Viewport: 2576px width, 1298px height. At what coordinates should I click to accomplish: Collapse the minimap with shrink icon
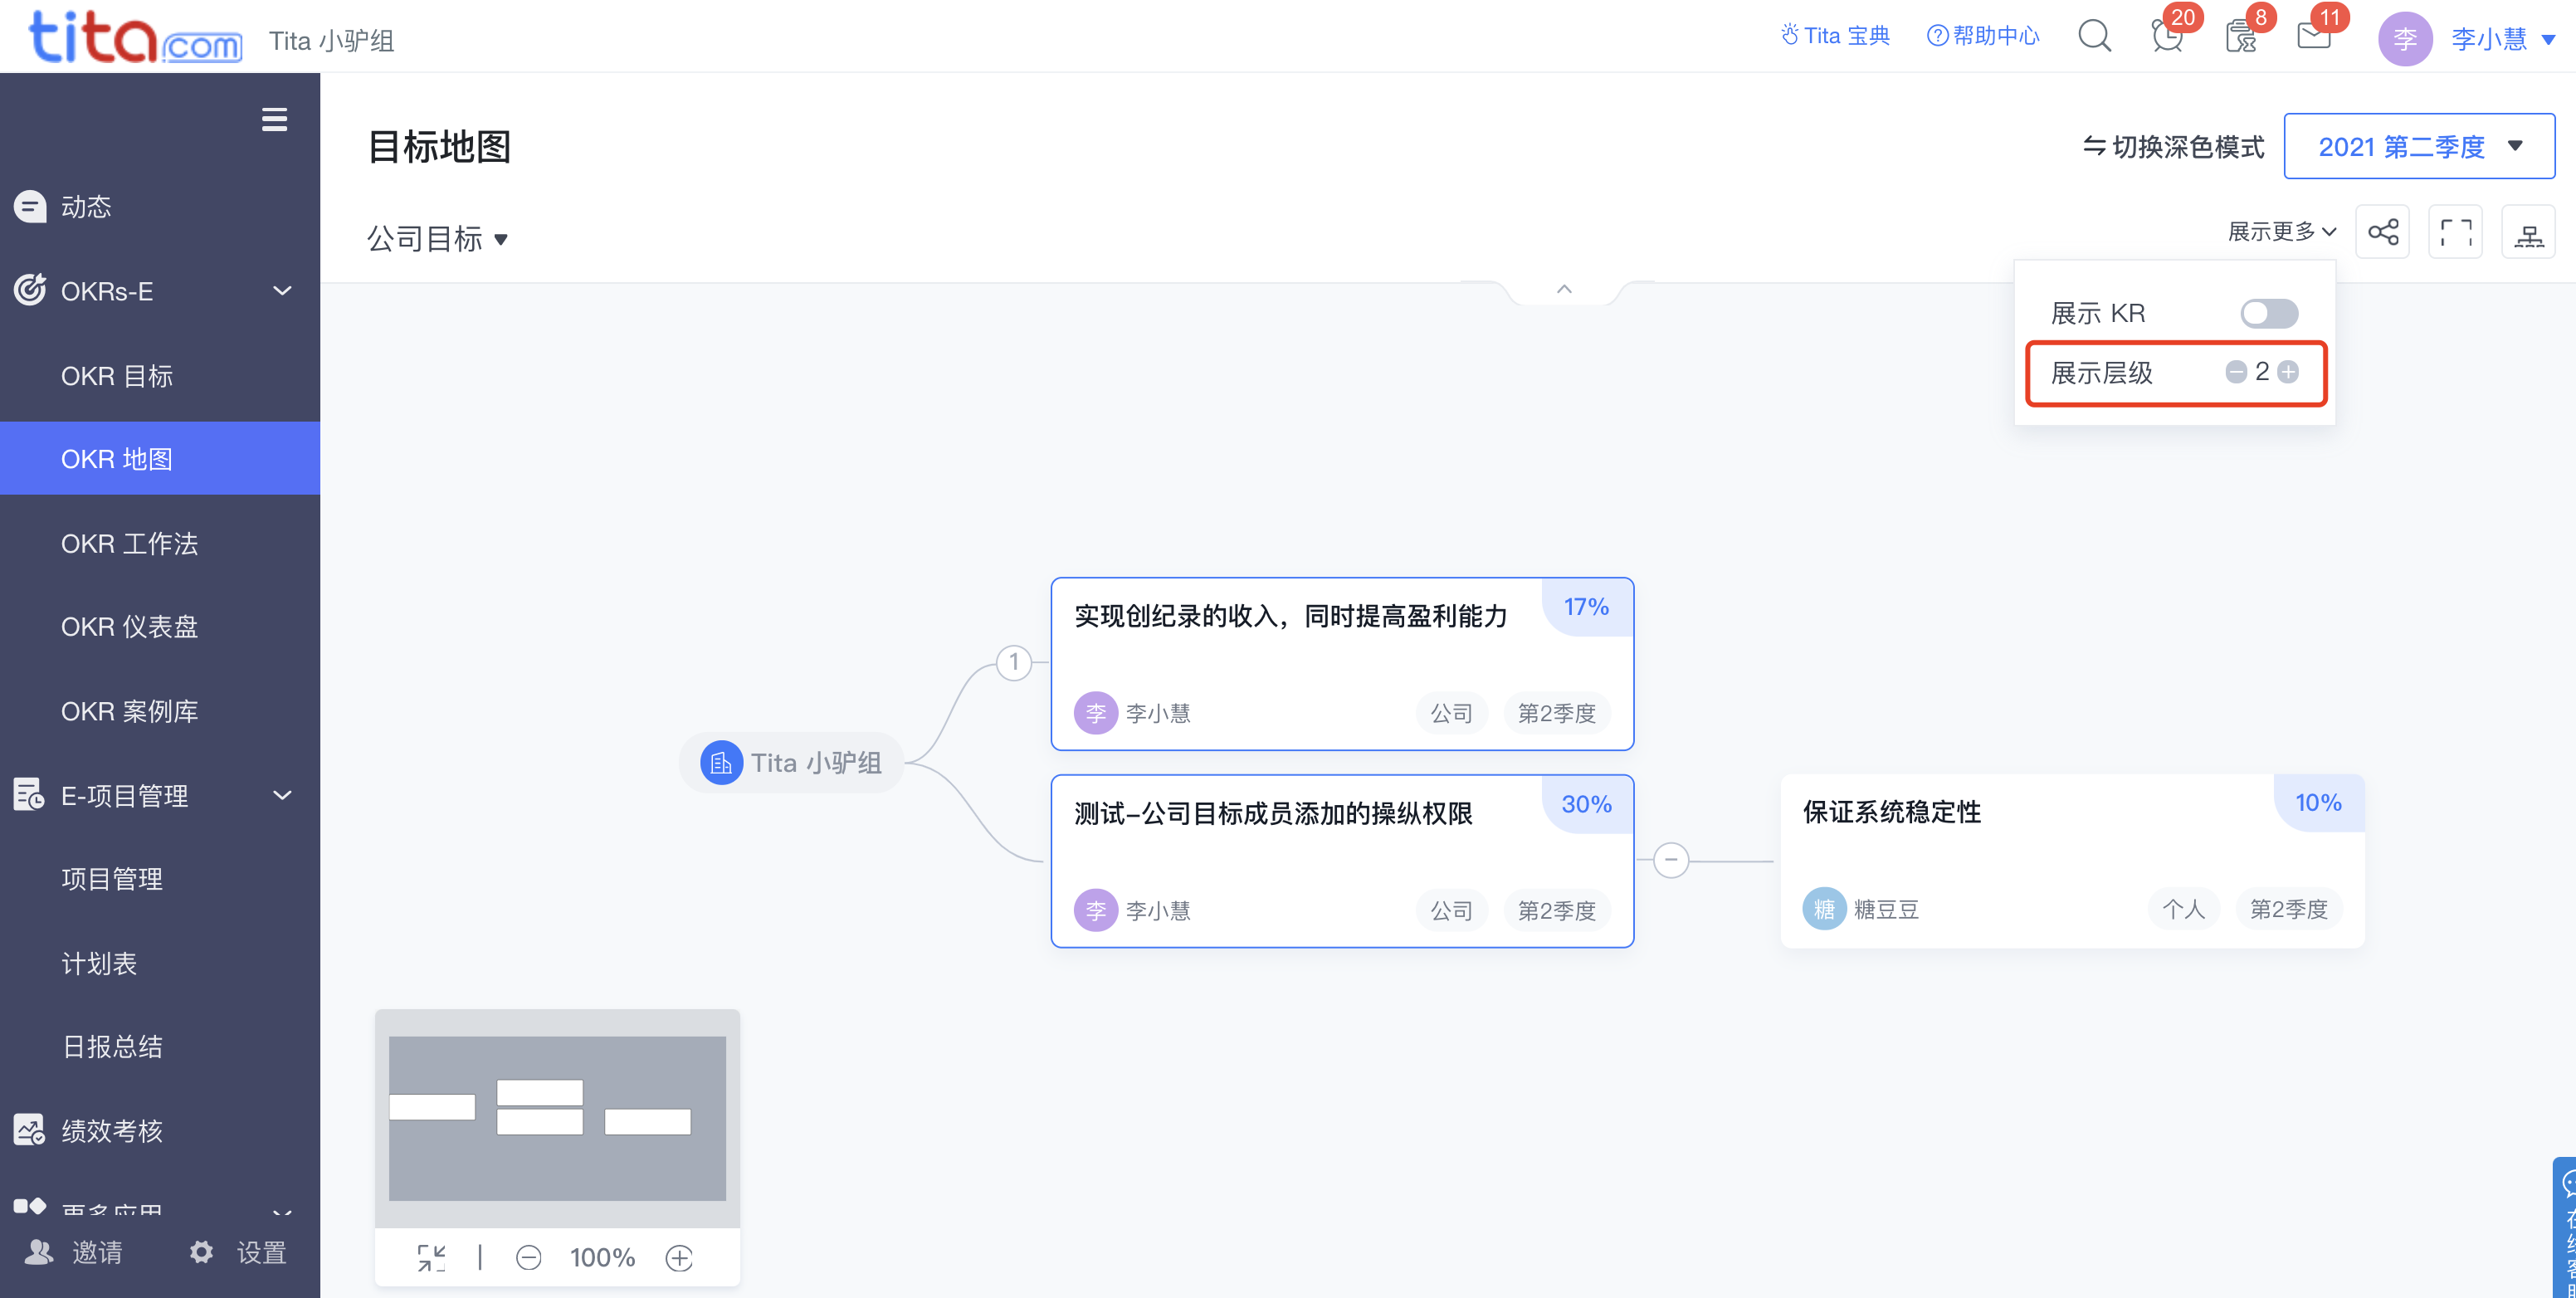point(431,1258)
